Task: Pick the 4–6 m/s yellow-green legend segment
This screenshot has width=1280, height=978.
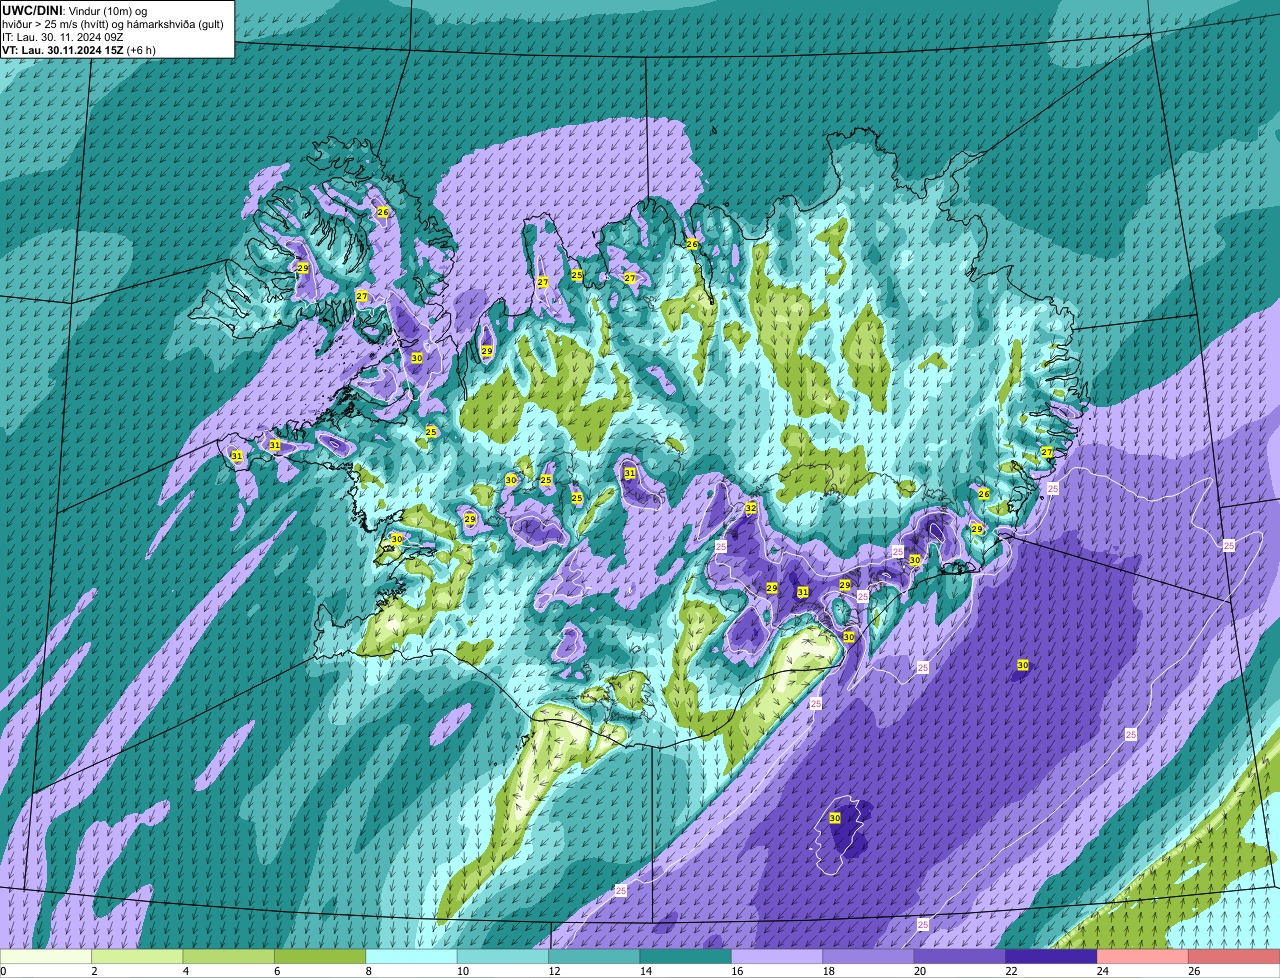Action: [x=229, y=957]
